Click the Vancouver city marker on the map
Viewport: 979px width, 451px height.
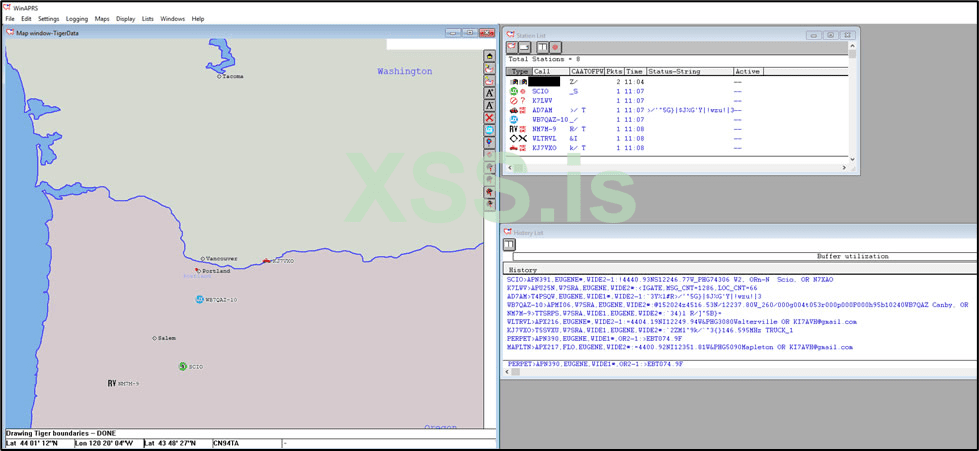tap(202, 259)
